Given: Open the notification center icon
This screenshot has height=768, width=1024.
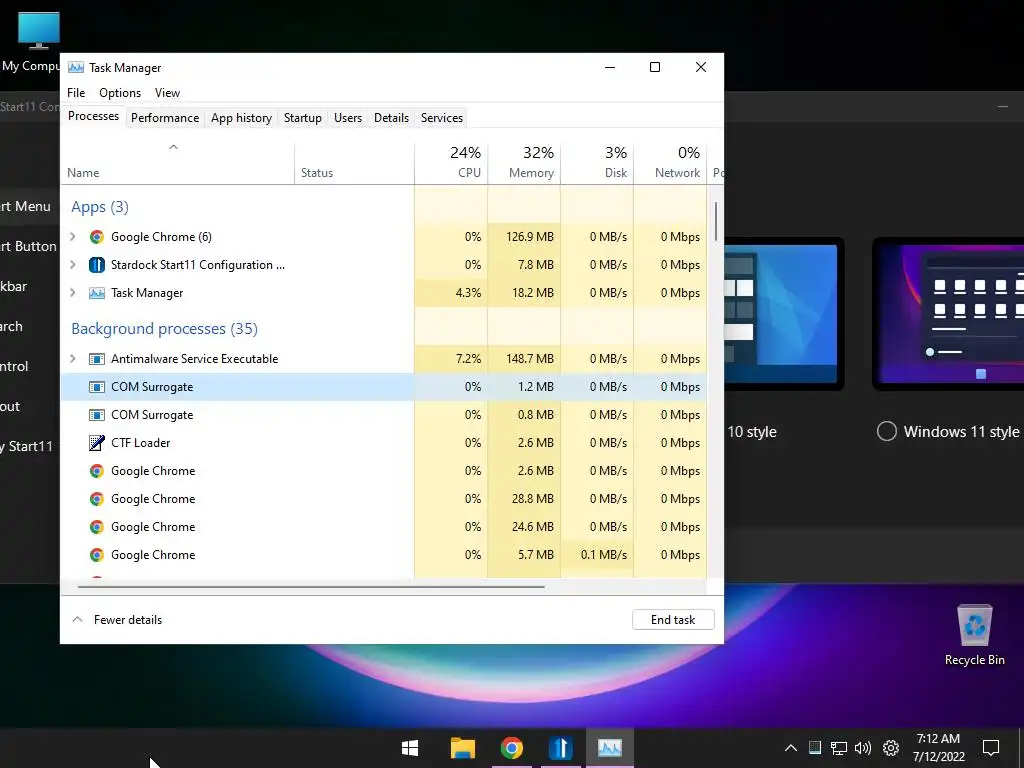Looking at the screenshot, I should pyautogui.click(x=991, y=748).
